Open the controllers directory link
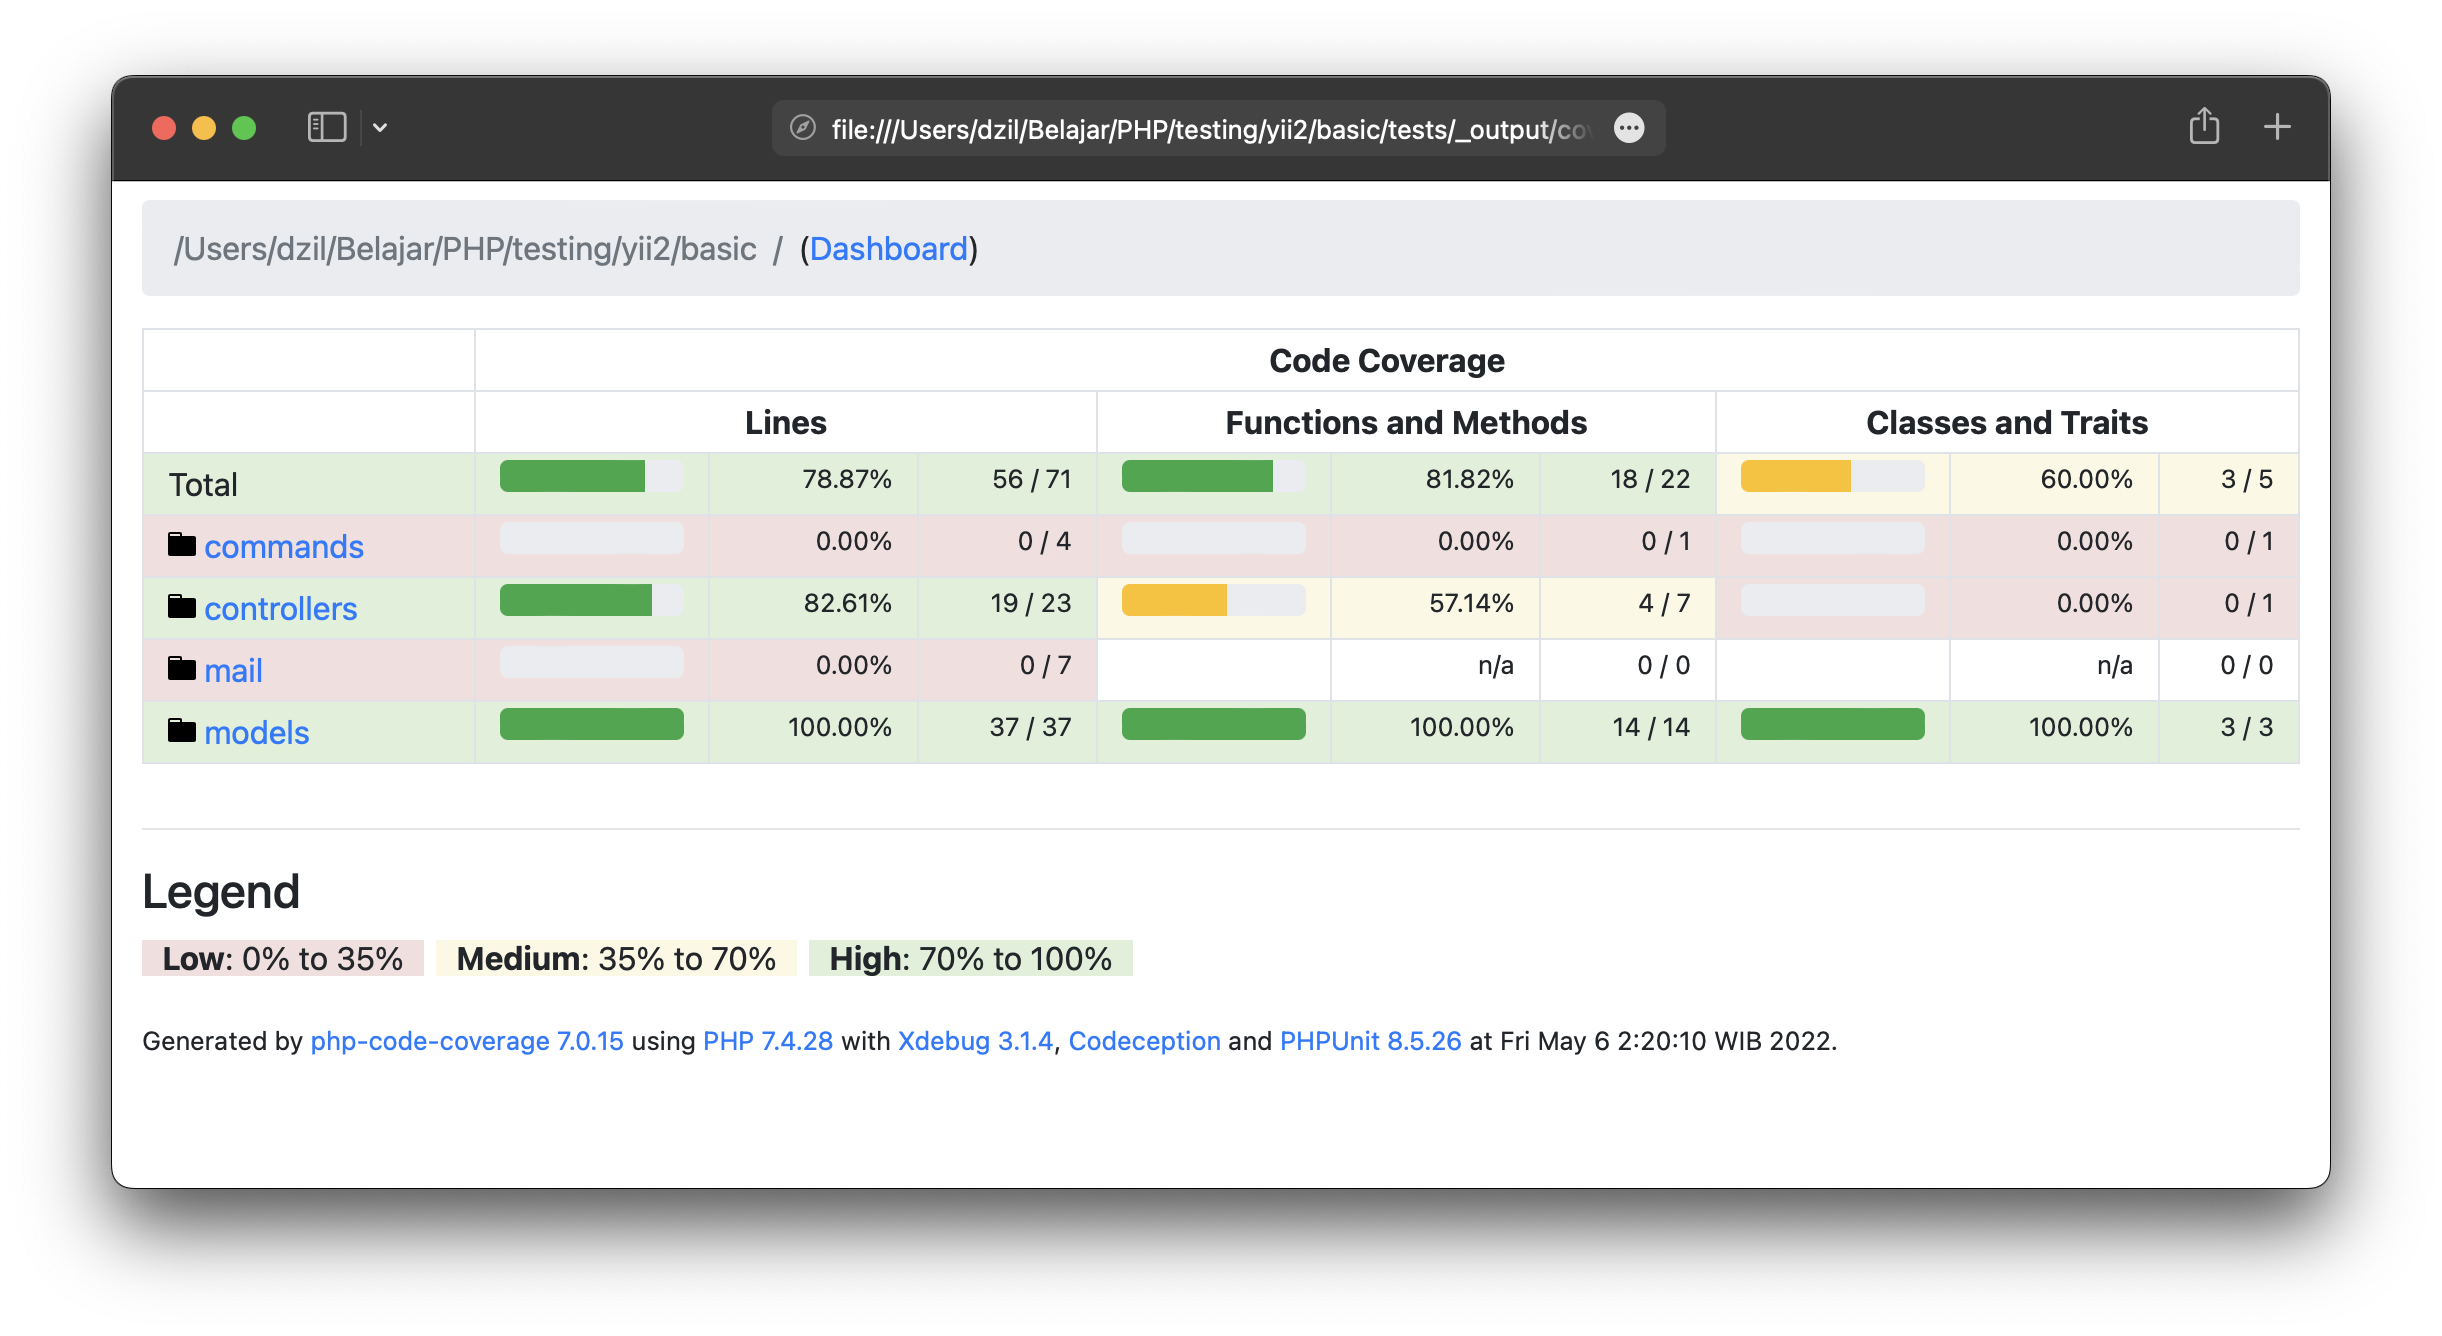This screenshot has height=1336, width=2442. point(280,609)
